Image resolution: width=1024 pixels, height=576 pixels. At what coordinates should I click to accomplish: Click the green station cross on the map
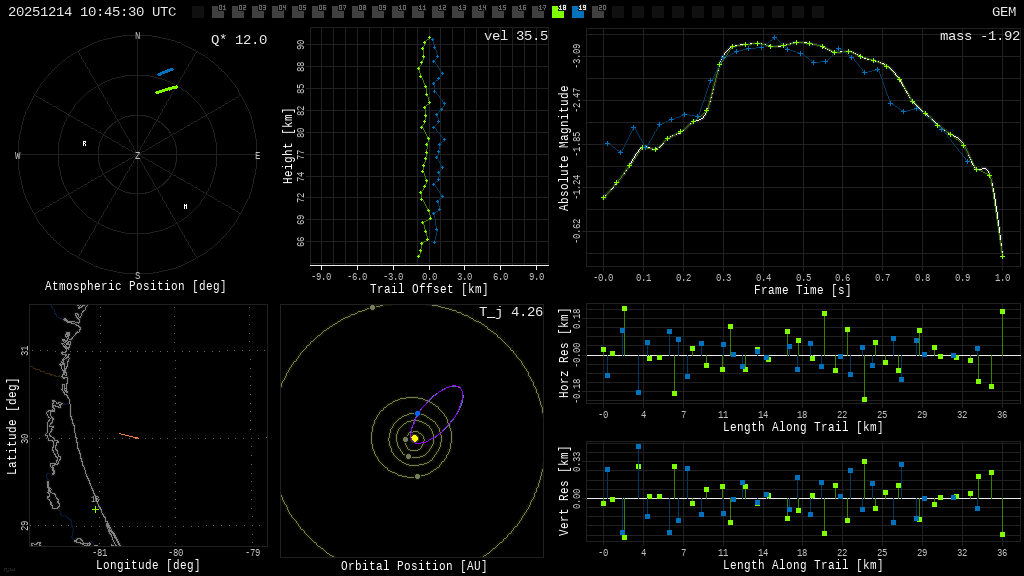point(96,509)
